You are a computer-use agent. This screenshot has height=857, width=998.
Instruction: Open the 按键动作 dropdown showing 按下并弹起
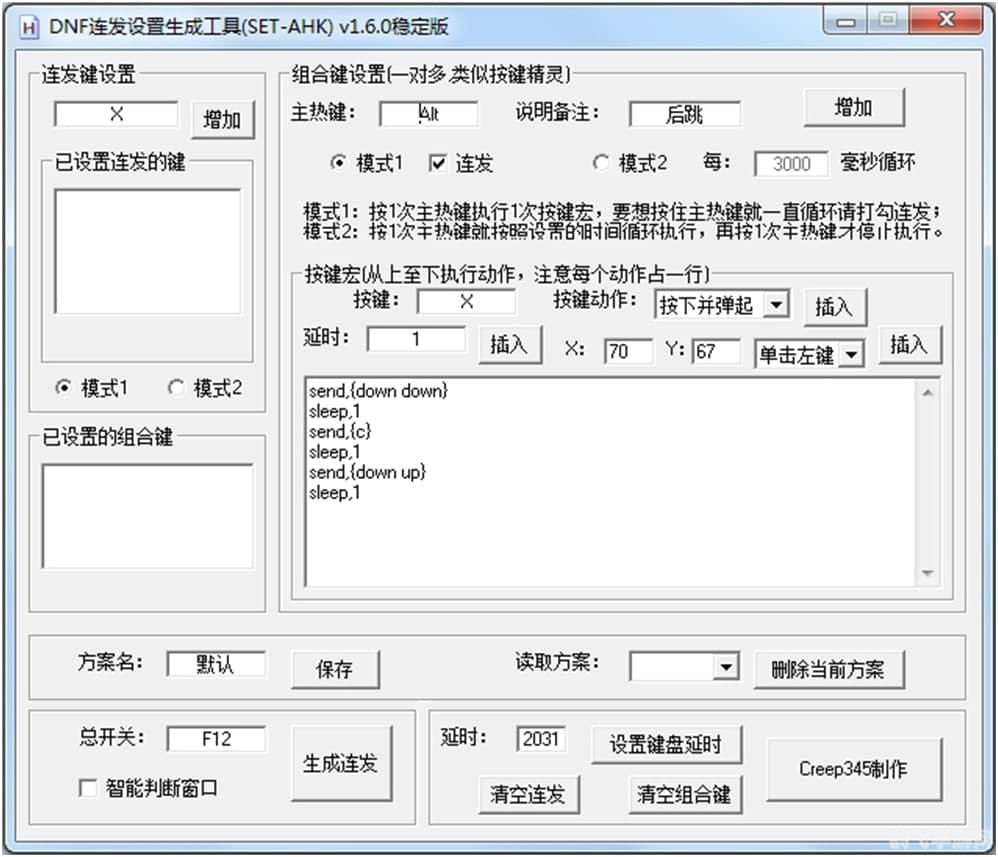click(x=723, y=304)
